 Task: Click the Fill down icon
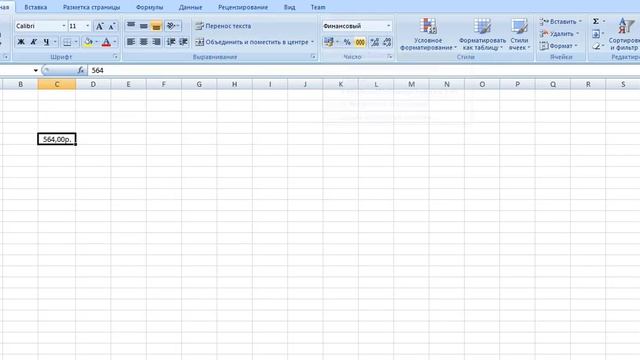click(x=596, y=34)
